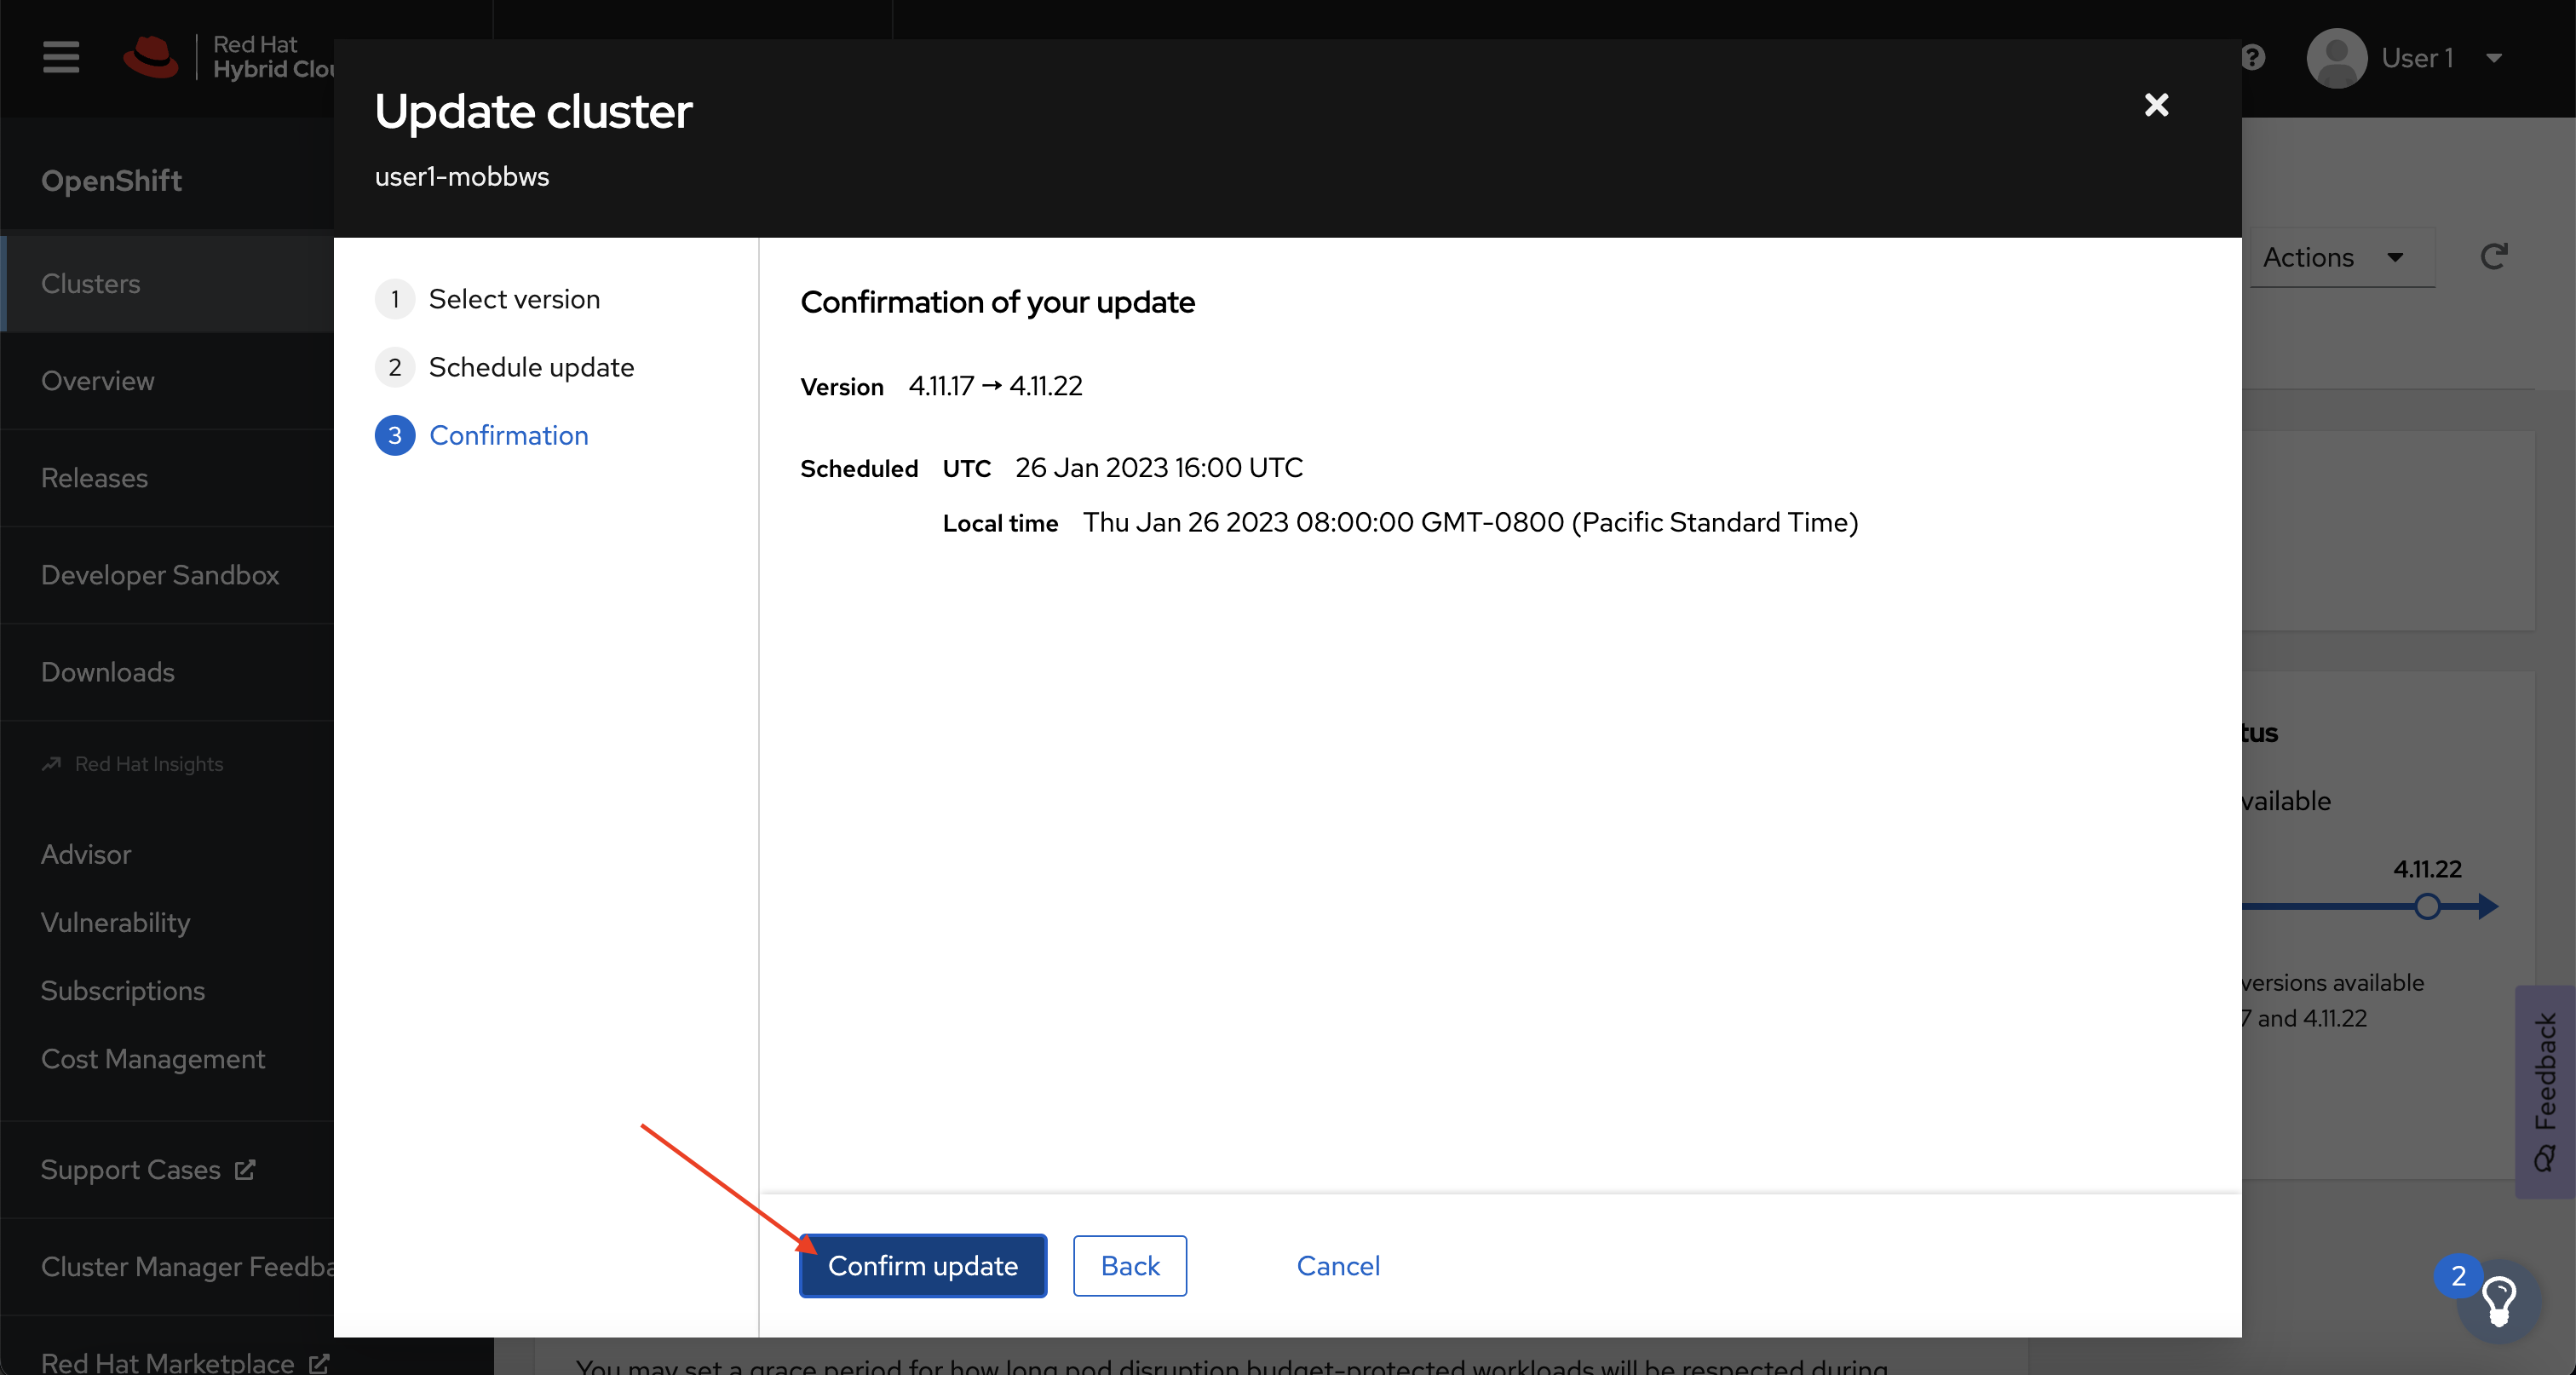Confirm the cluster update to 4.11.22
This screenshot has width=2576, height=1375.
[922, 1264]
